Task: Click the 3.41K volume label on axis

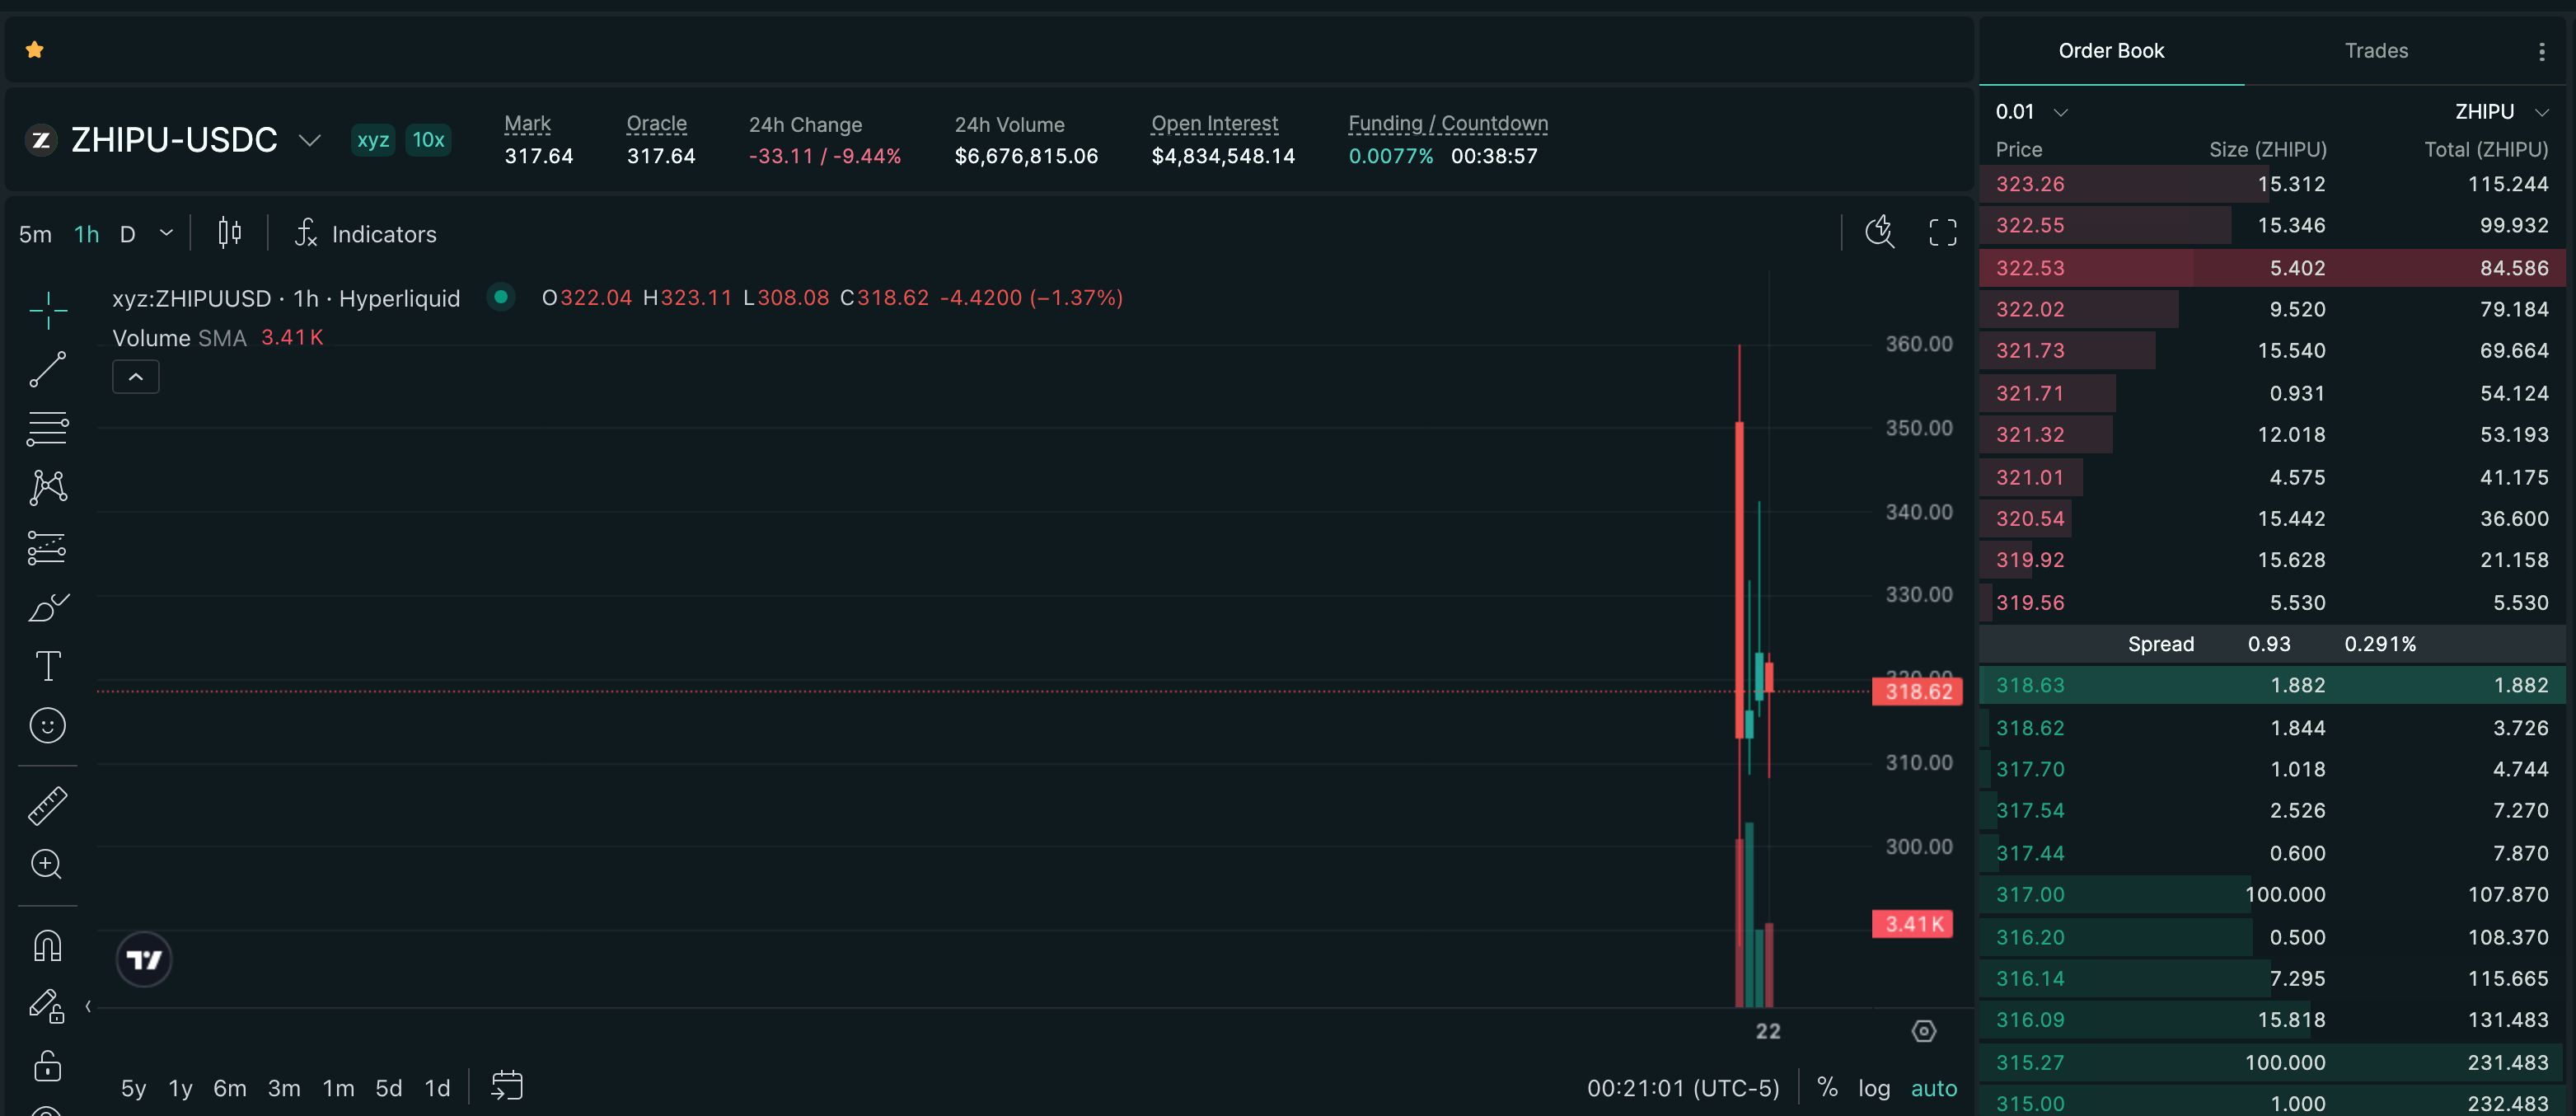Action: tap(1912, 924)
